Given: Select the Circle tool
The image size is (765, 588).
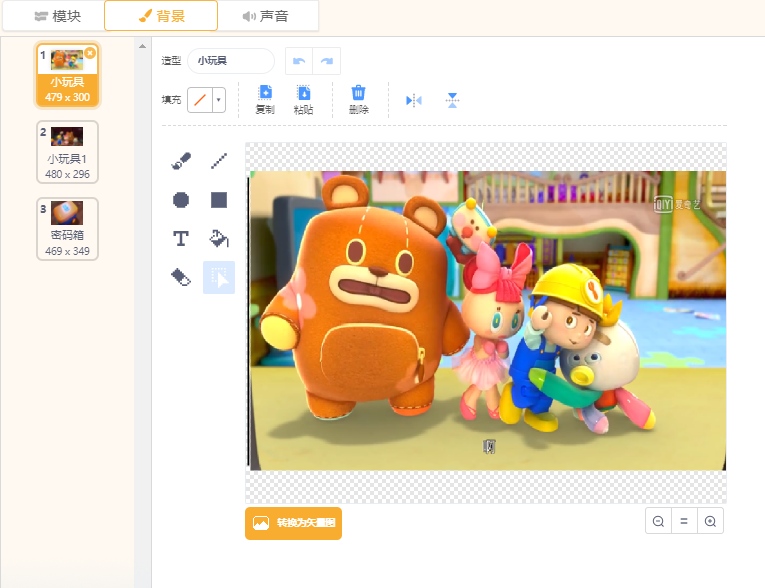Looking at the screenshot, I should (181, 200).
